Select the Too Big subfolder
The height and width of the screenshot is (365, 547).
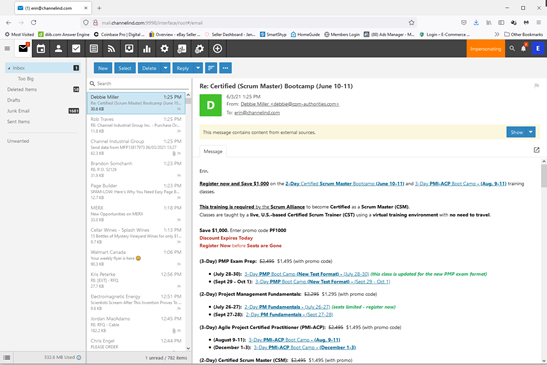tap(26, 79)
